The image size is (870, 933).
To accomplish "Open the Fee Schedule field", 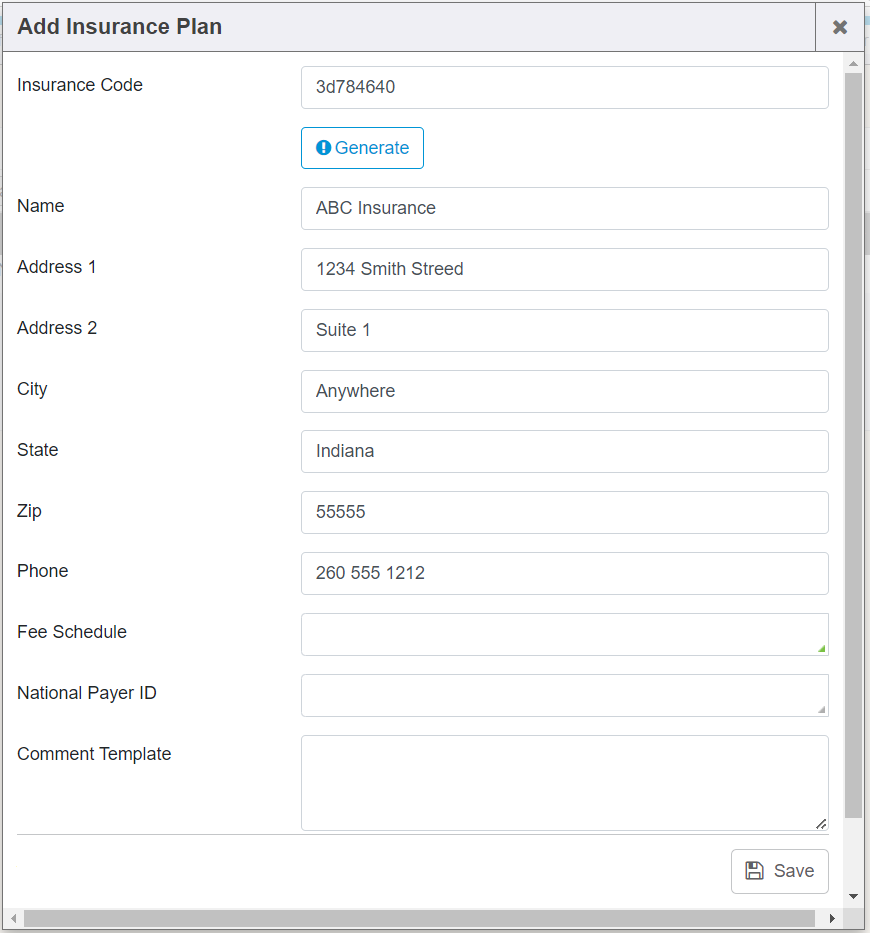I will click(564, 634).
